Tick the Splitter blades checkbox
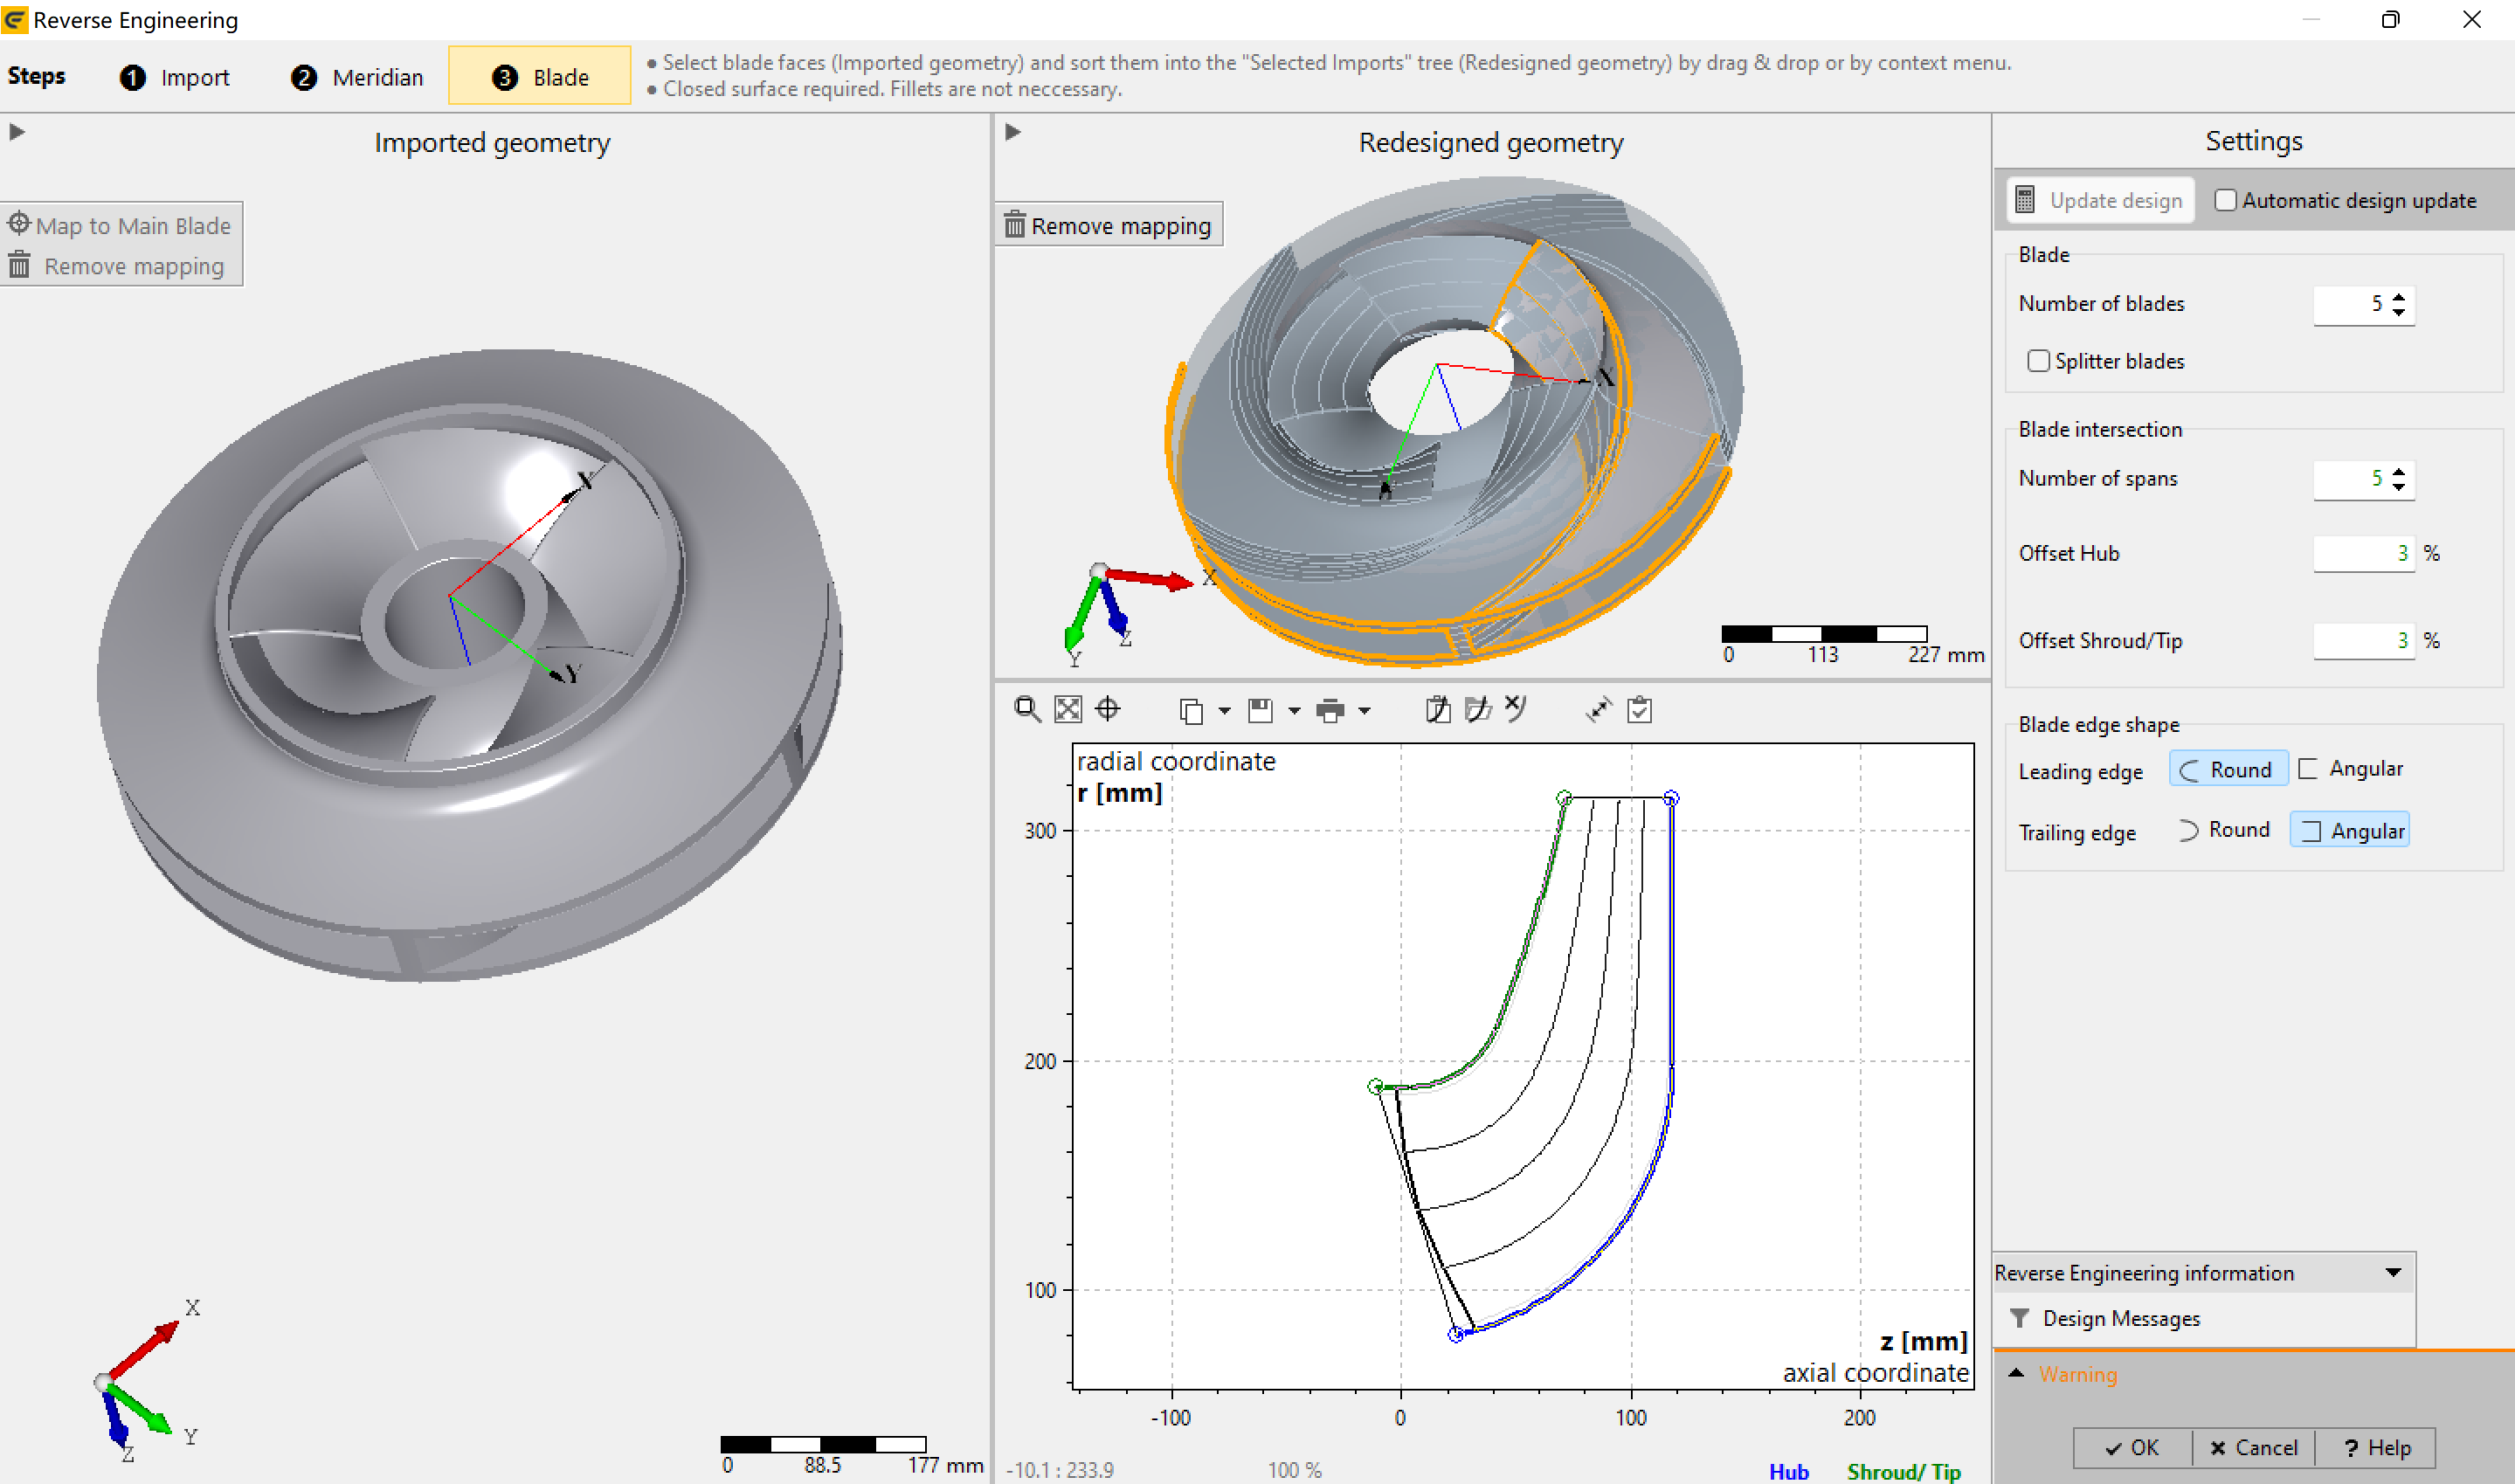This screenshot has height=1484, width=2515. [2038, 361]
